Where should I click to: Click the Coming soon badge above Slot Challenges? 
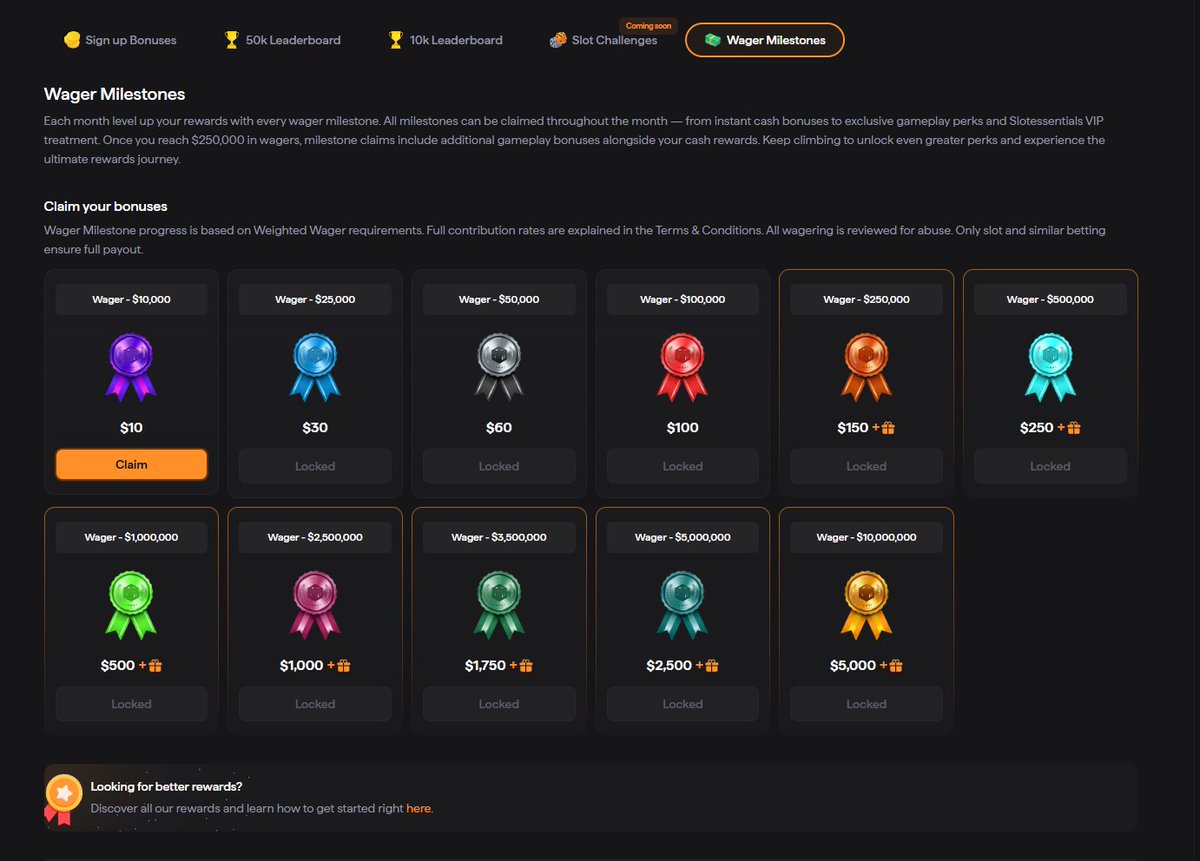tap(647, 25)
